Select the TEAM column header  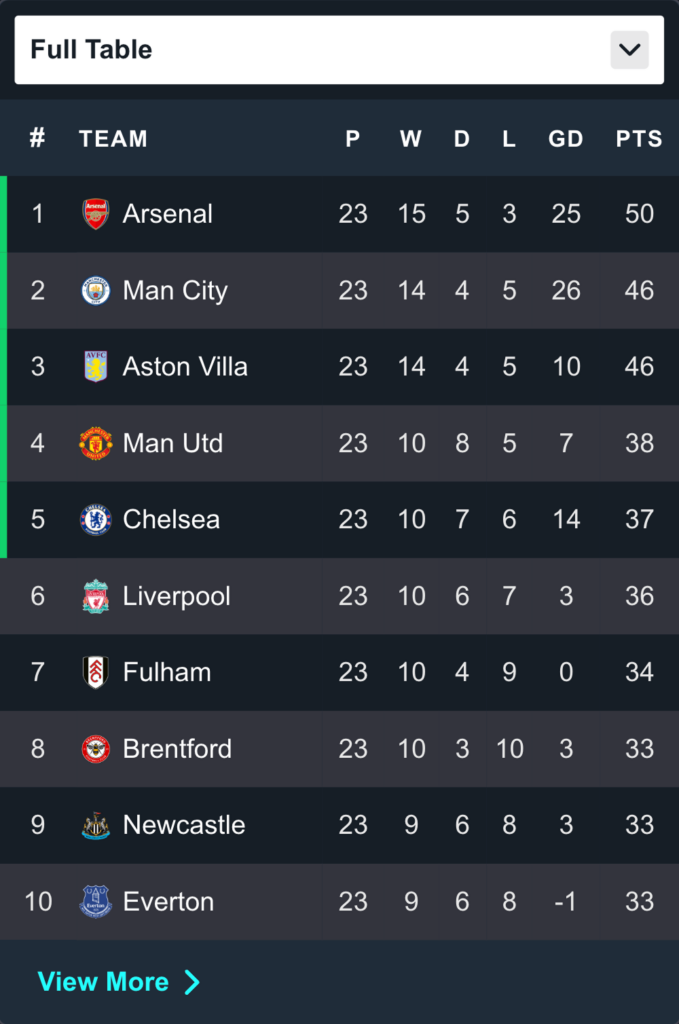113,139
